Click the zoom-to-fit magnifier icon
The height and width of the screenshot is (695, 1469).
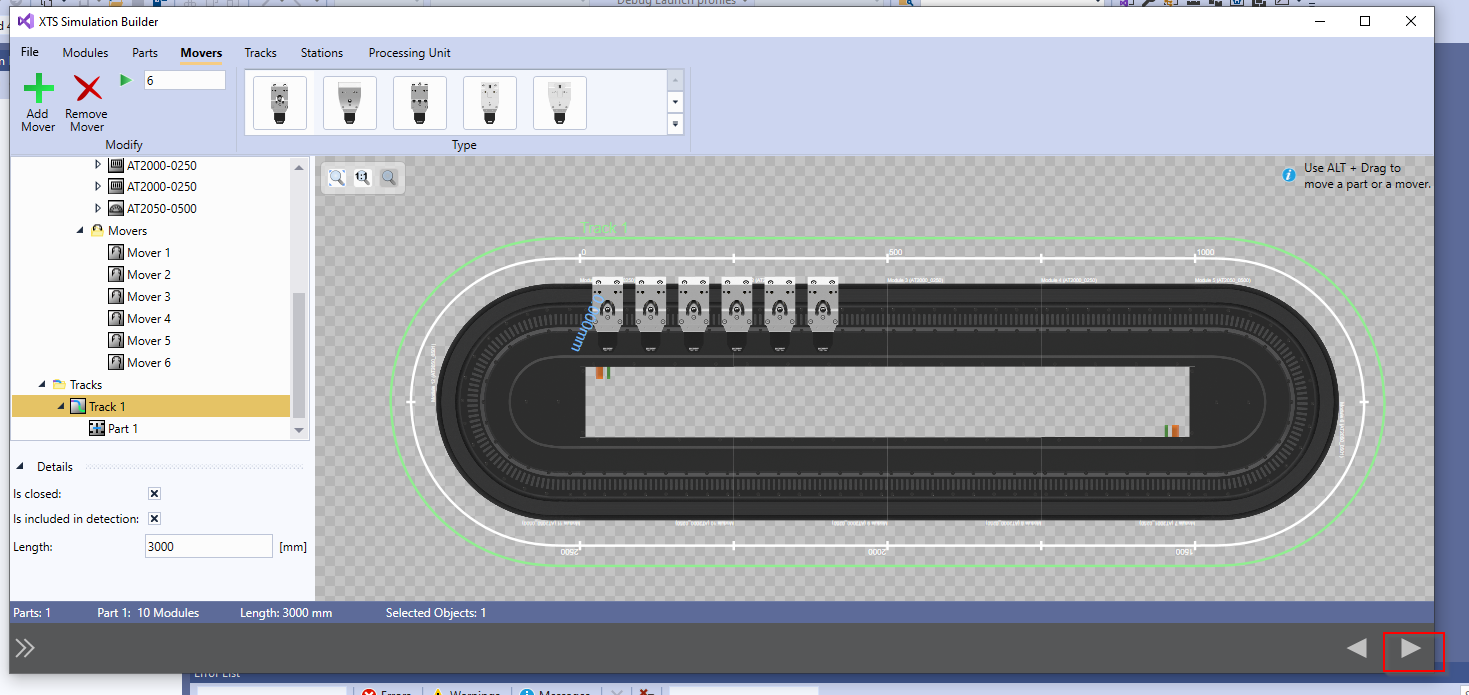(337, 178)
